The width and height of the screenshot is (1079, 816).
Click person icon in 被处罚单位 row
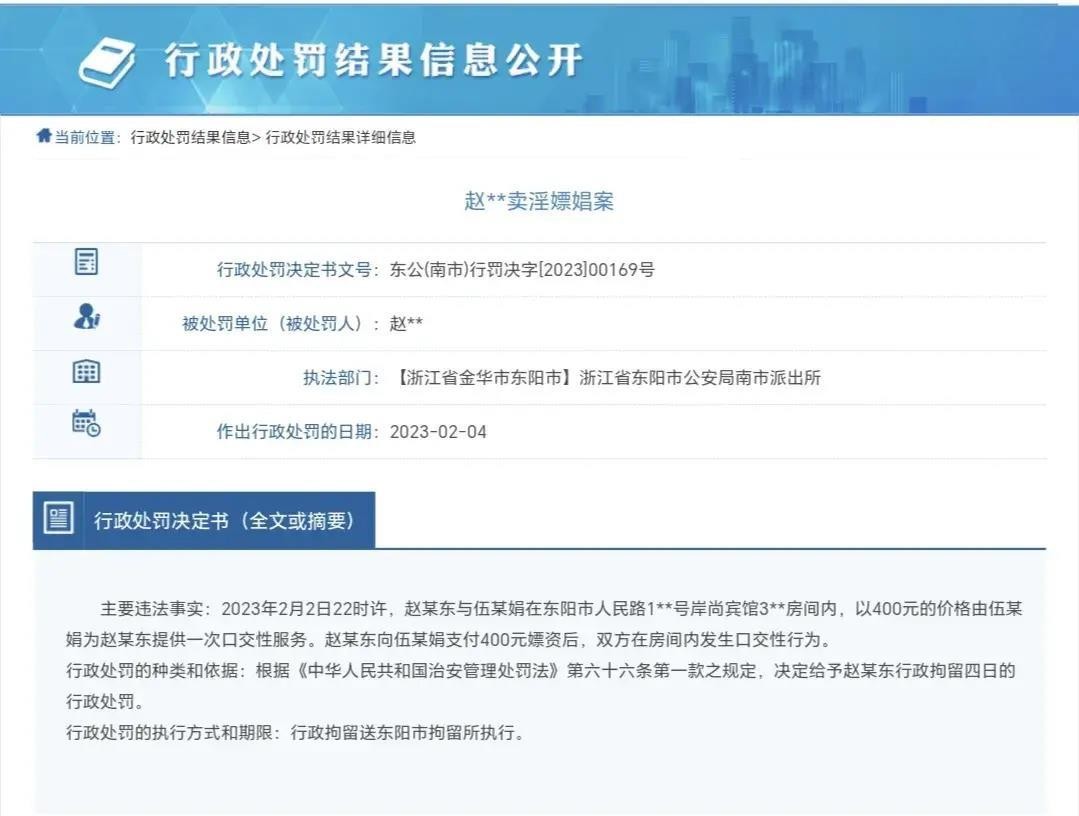click(87, 318)
